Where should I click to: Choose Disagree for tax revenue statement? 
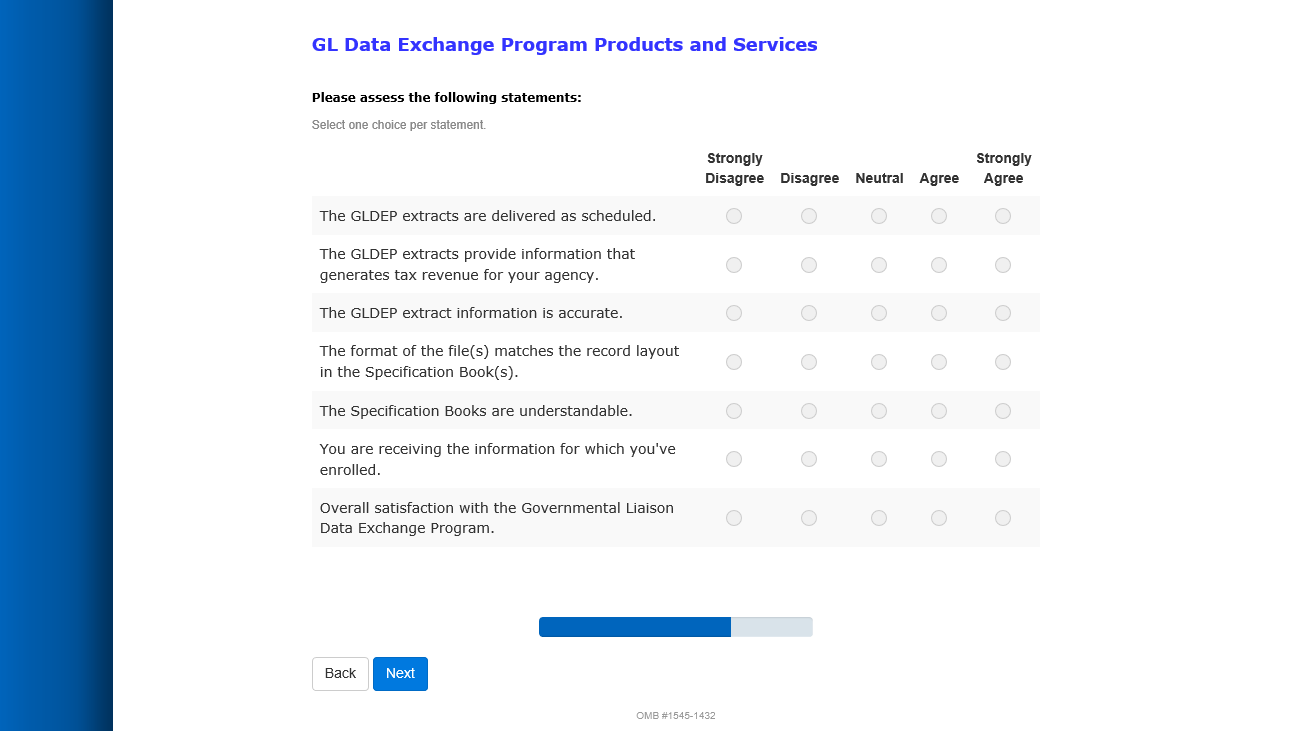point(809,265)
